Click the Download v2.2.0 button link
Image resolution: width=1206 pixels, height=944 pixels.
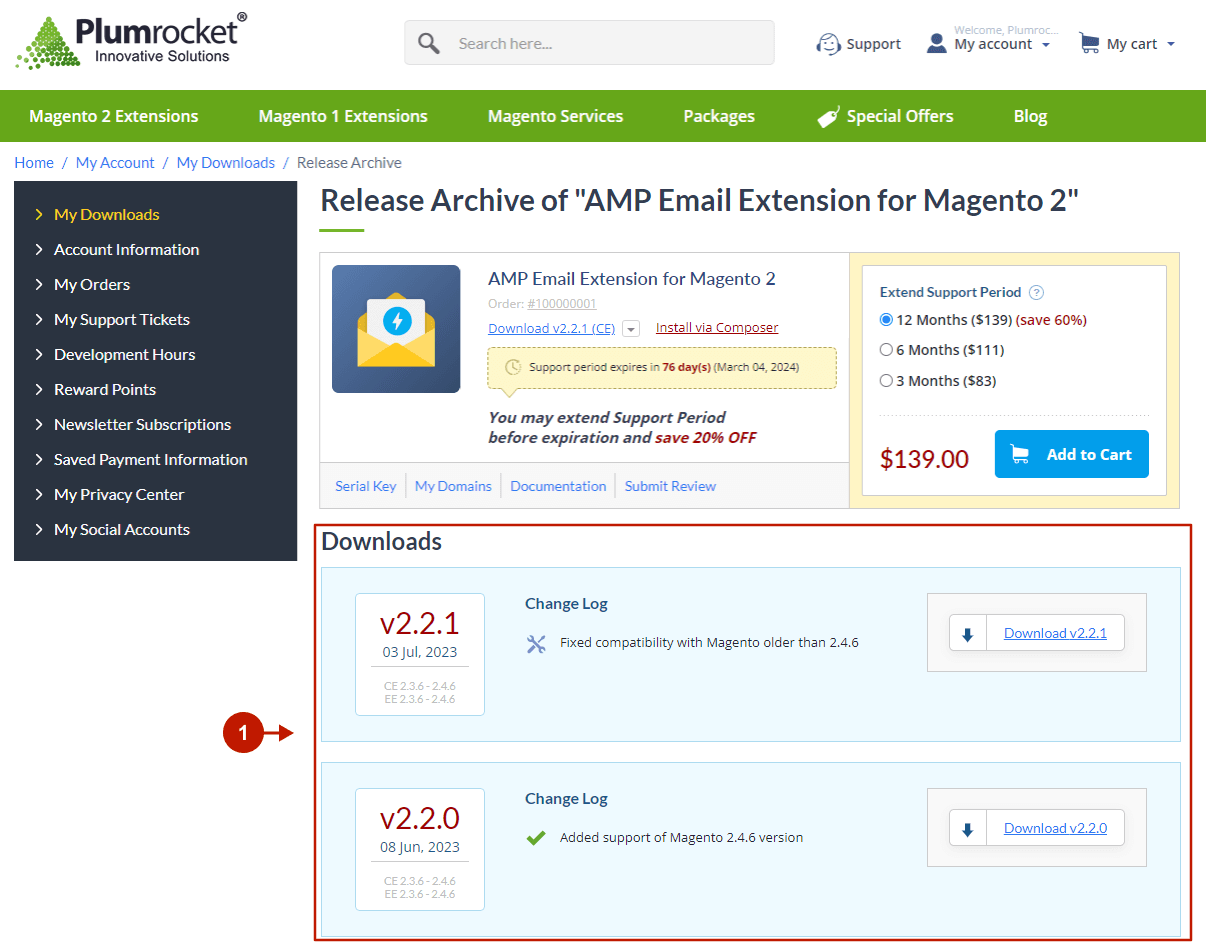pos(1055,828)
